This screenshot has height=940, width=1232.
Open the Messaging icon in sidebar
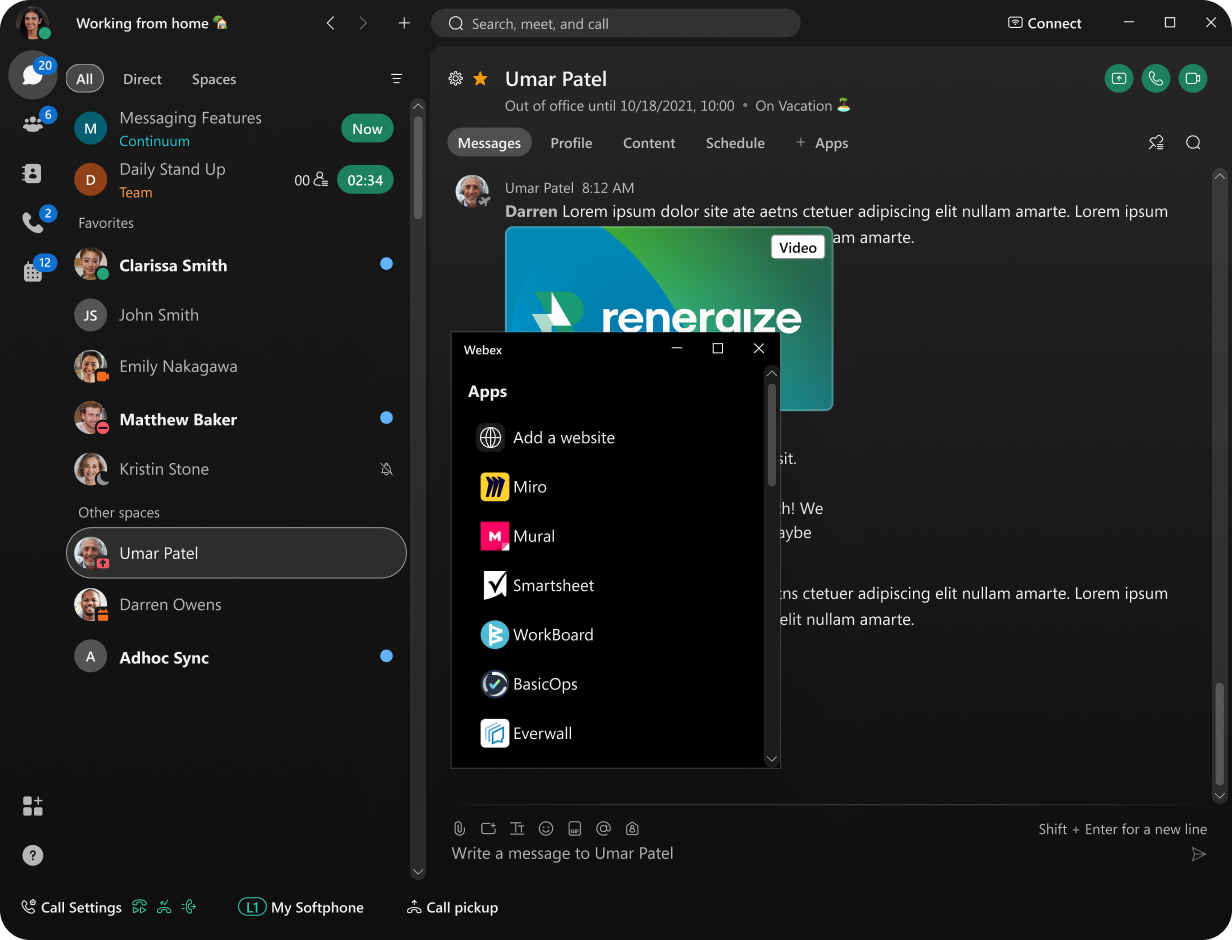[33, 75]
